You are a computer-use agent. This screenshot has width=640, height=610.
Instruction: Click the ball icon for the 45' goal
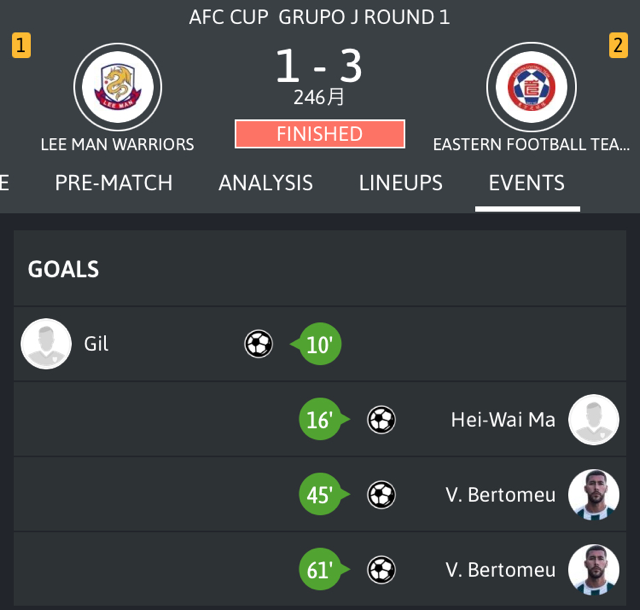point(381,494)
